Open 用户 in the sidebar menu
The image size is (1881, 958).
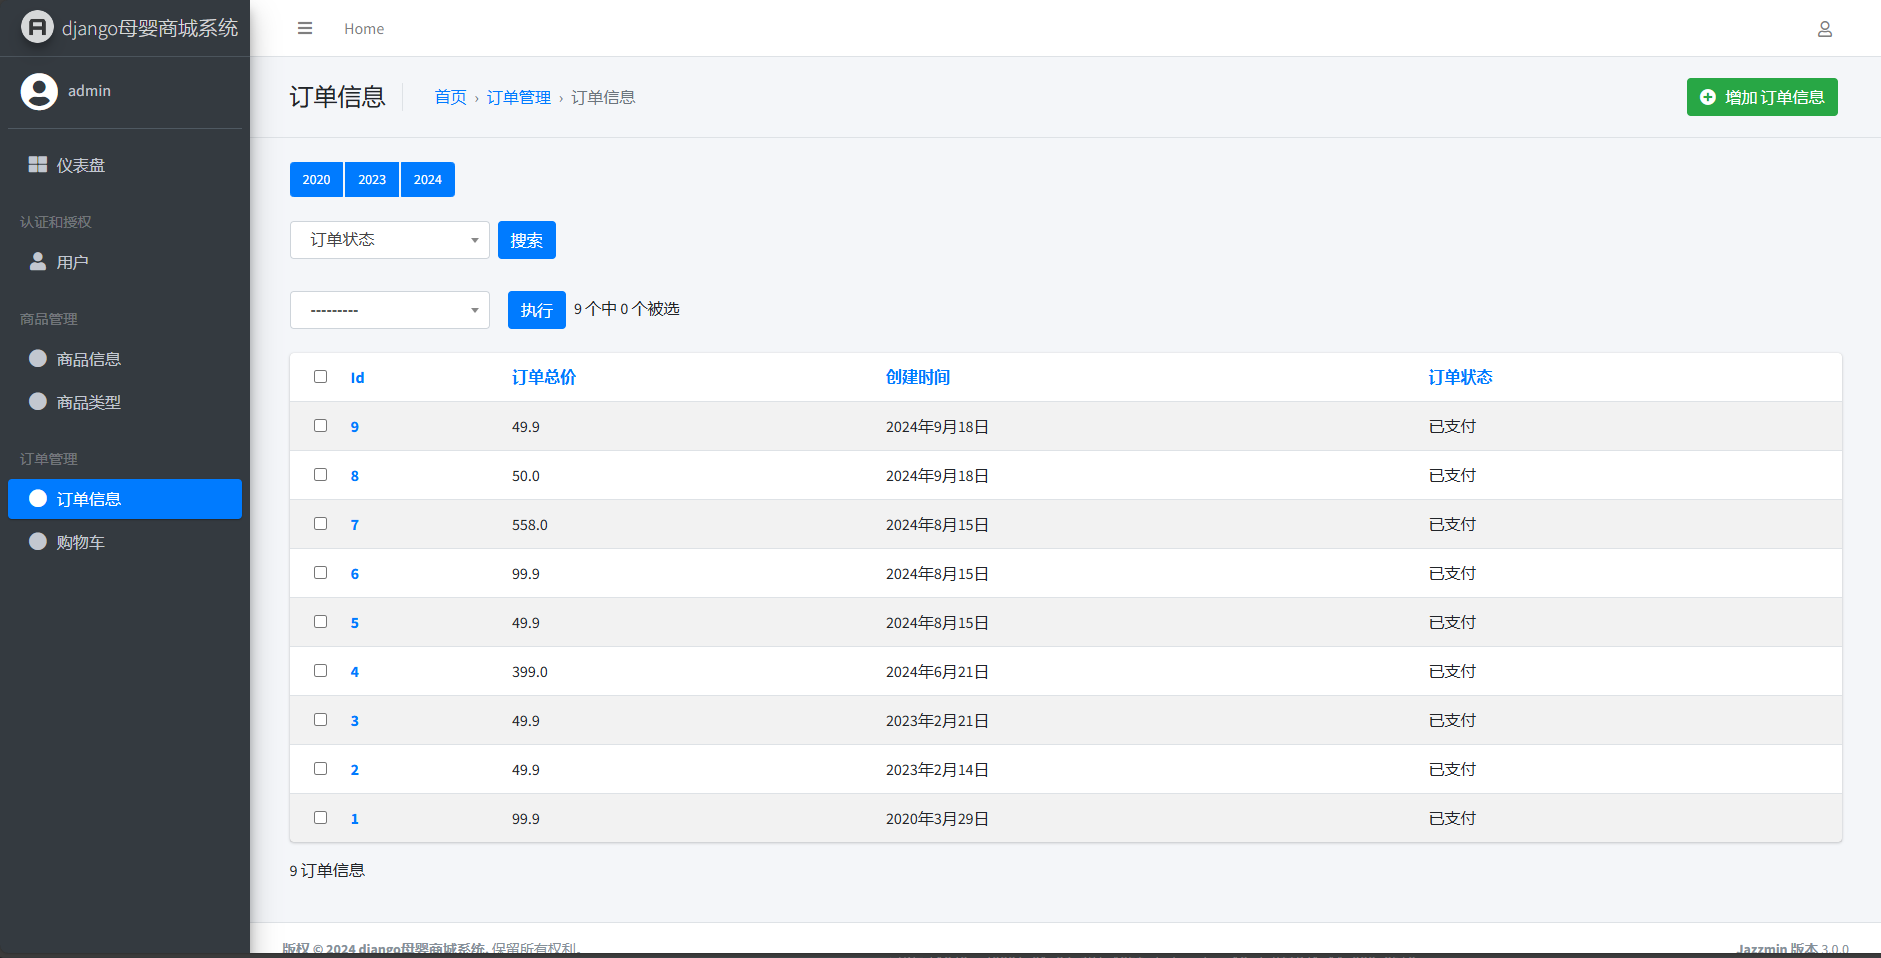125,262
